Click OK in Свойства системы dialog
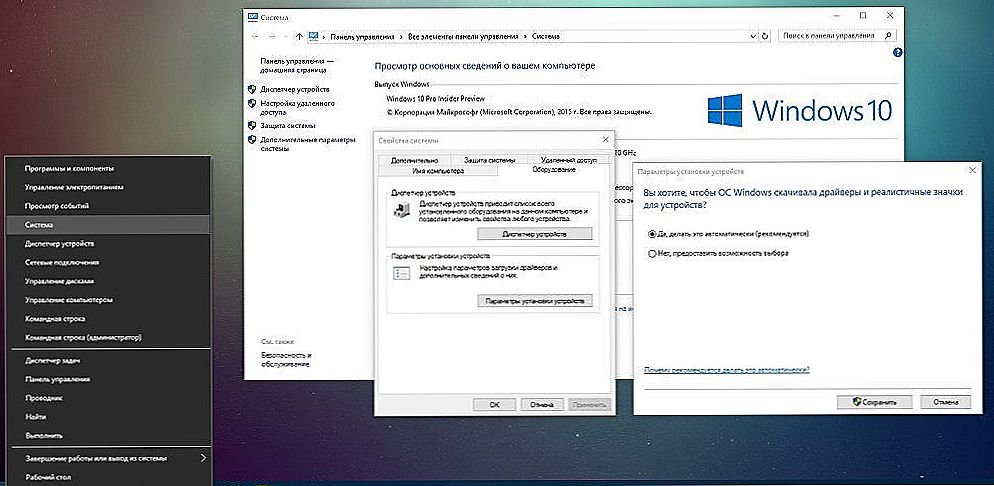Screen dimensions: 994x486 [x=494, y=404]
